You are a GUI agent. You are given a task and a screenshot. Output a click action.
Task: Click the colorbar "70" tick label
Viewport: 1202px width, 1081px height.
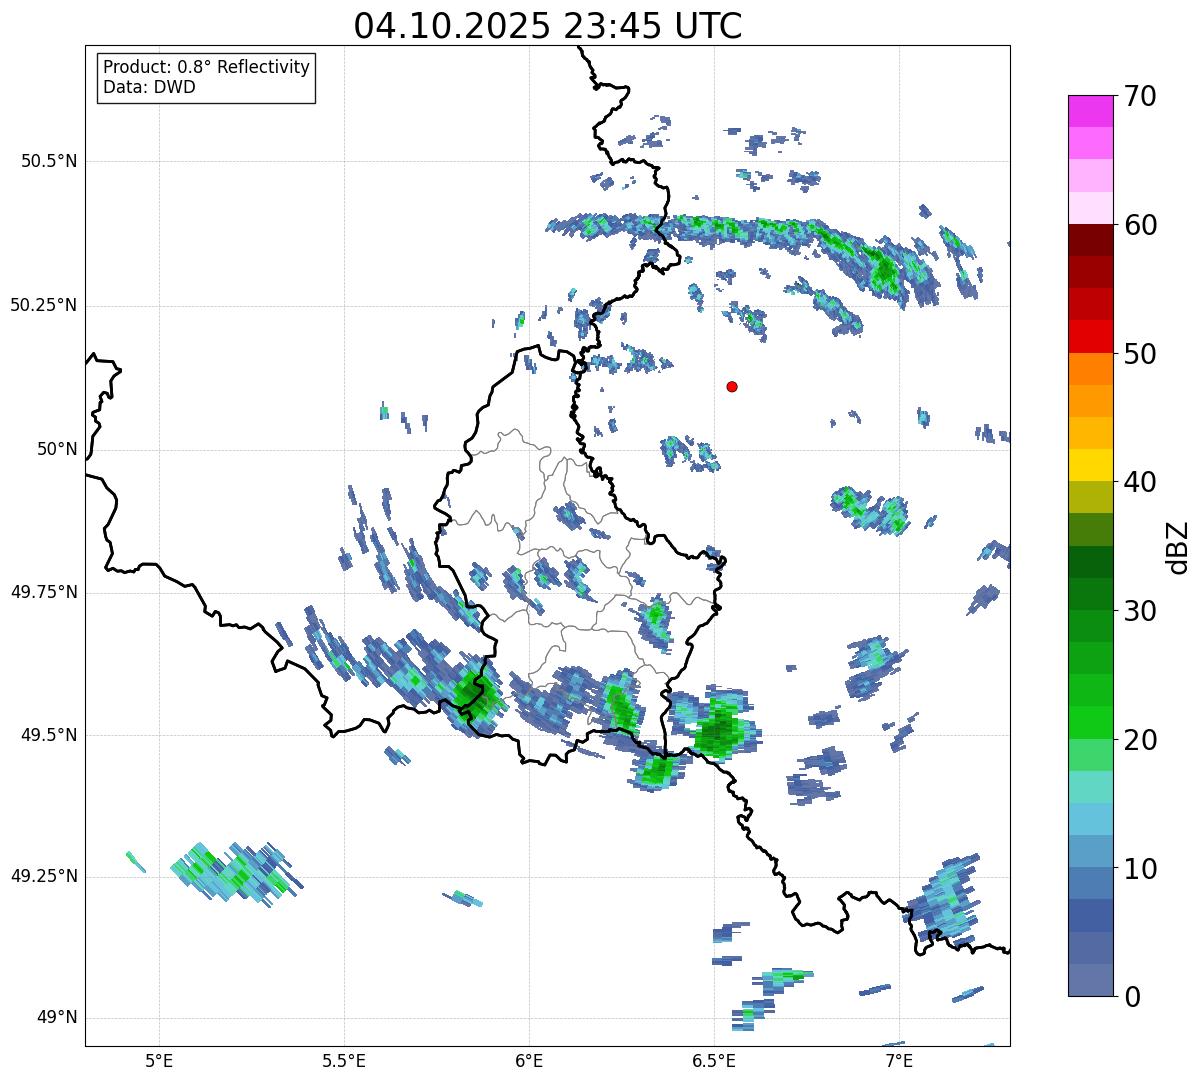coord(1140,96)
